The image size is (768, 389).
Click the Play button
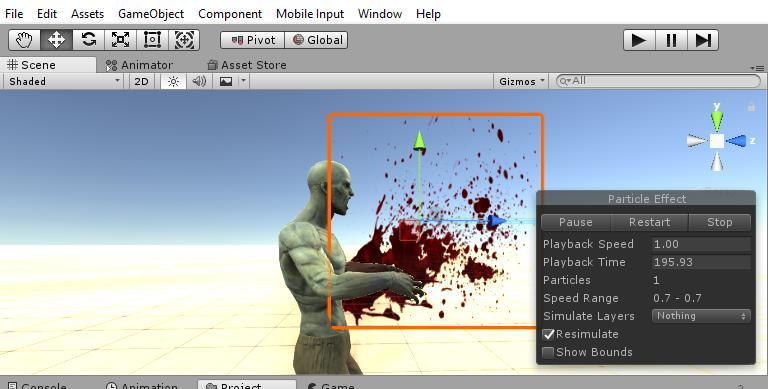[x=639, y=40]
